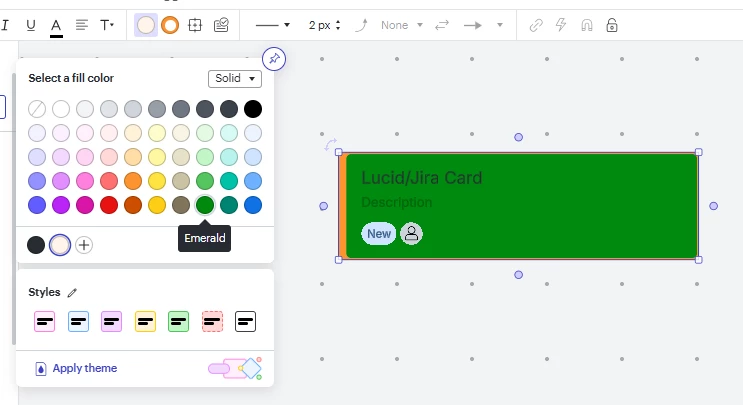Open the None start endpoint dropdown
The height and width of the screenshot is (405, 743).
point(401,25)
